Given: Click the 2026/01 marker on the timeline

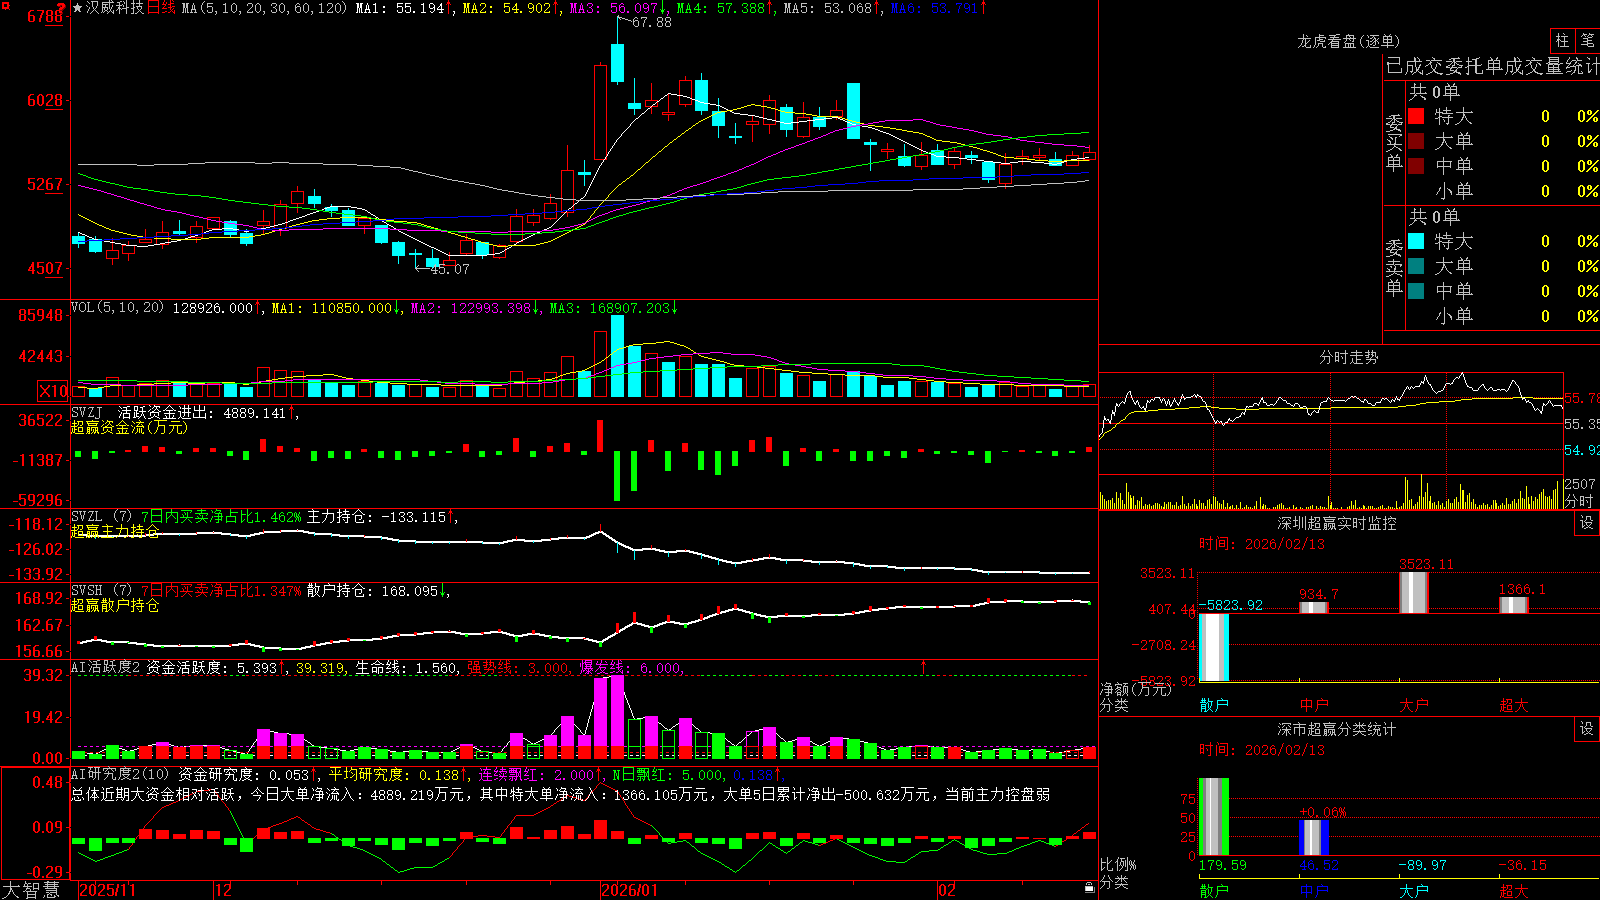Looking at the screenshot, I should (630, 890).
